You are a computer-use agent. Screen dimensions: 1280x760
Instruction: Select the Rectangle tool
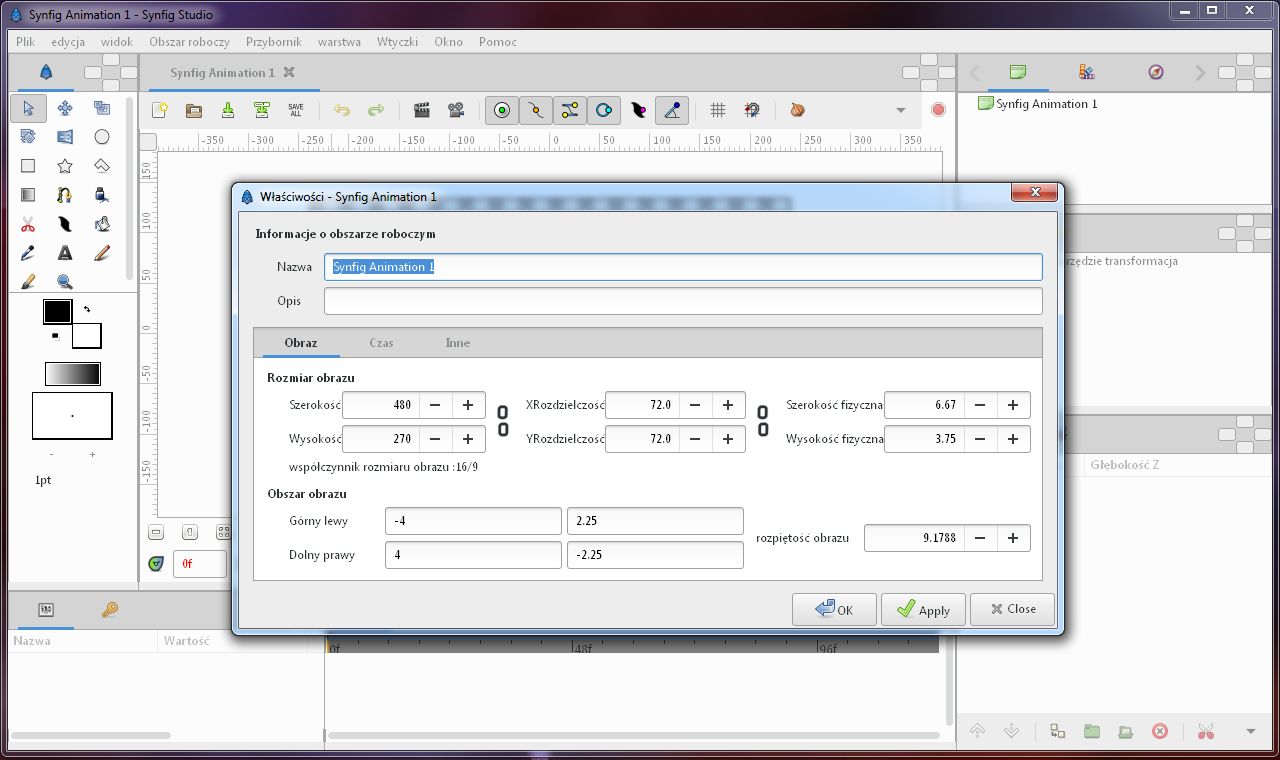pyautogui.click(x=28, y=166)
